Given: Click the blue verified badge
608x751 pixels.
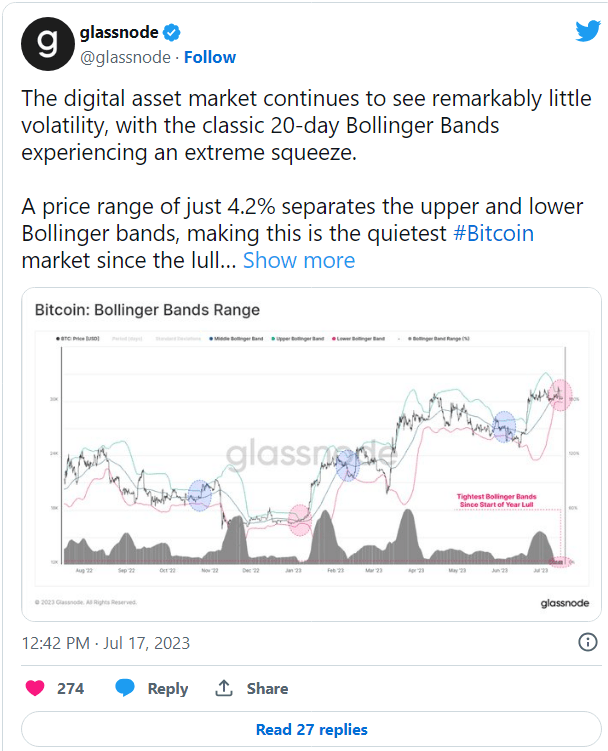Looking at the screenshot, I should (x=172, y=33).
